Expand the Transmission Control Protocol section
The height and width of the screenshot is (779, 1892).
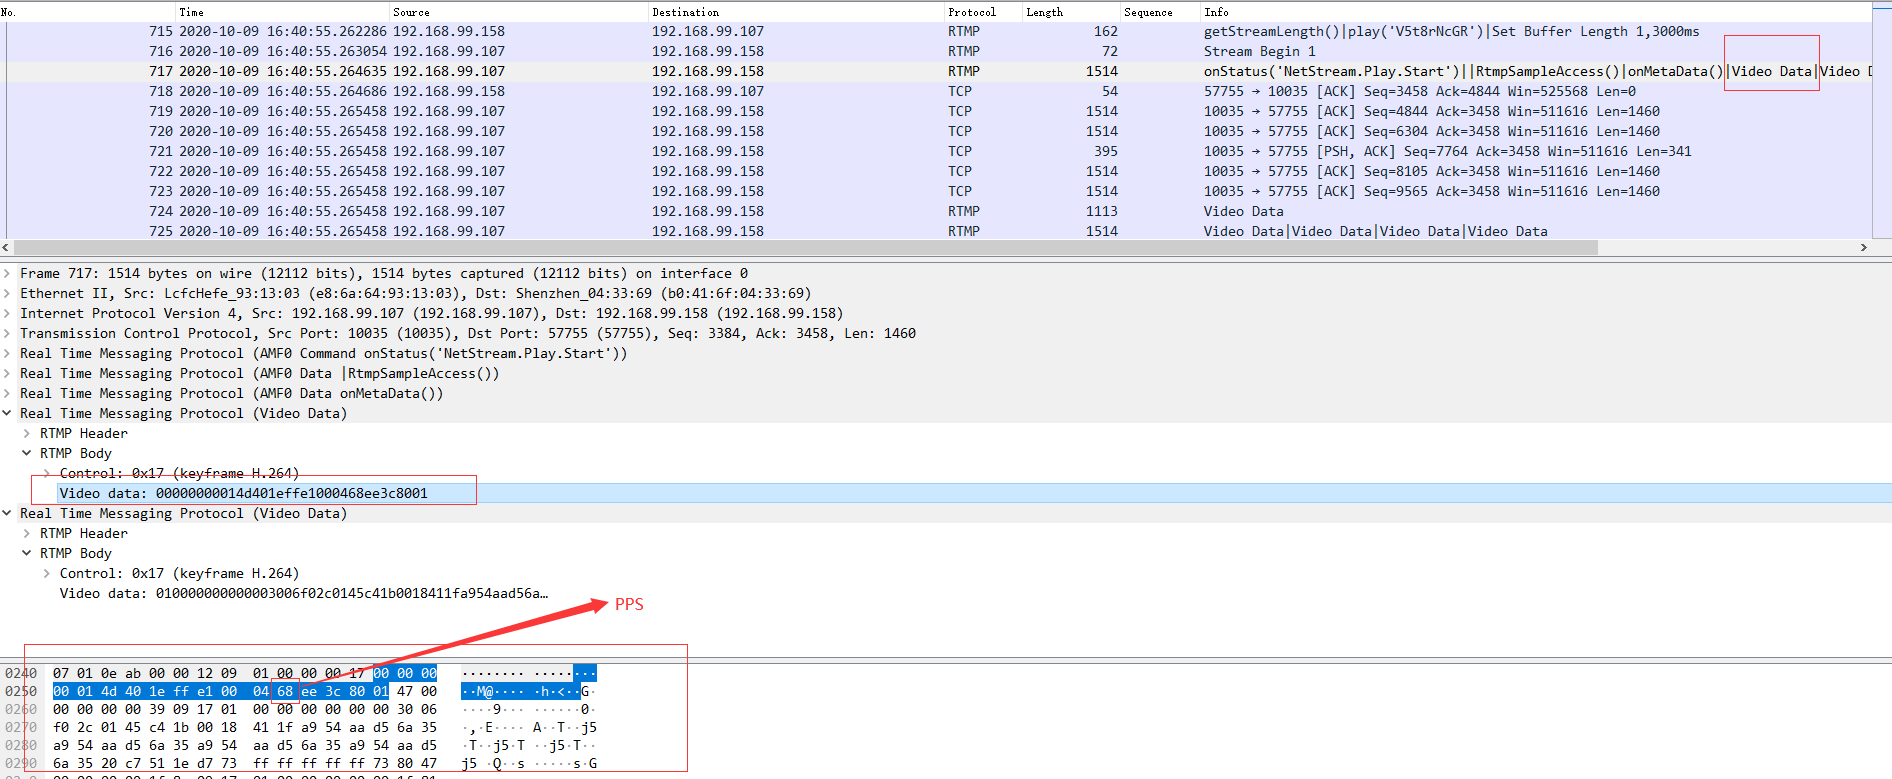point(8,334)
